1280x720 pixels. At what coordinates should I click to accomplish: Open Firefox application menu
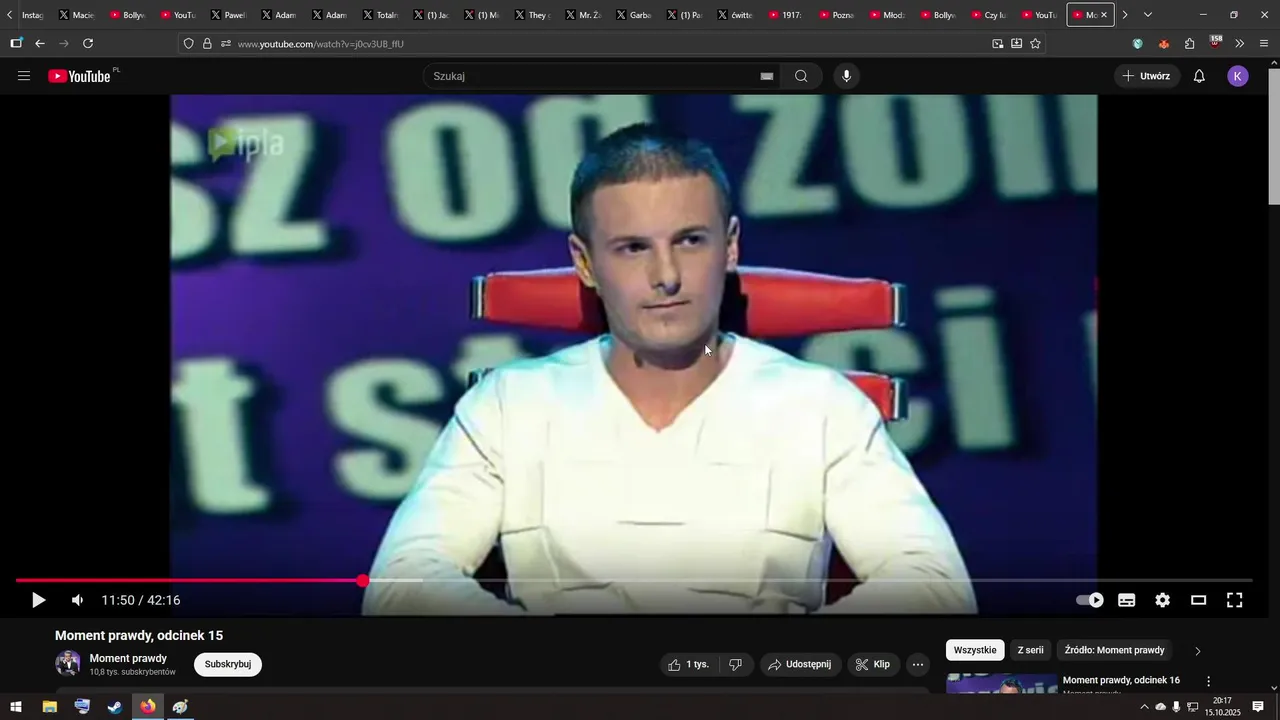(1264, 44)
